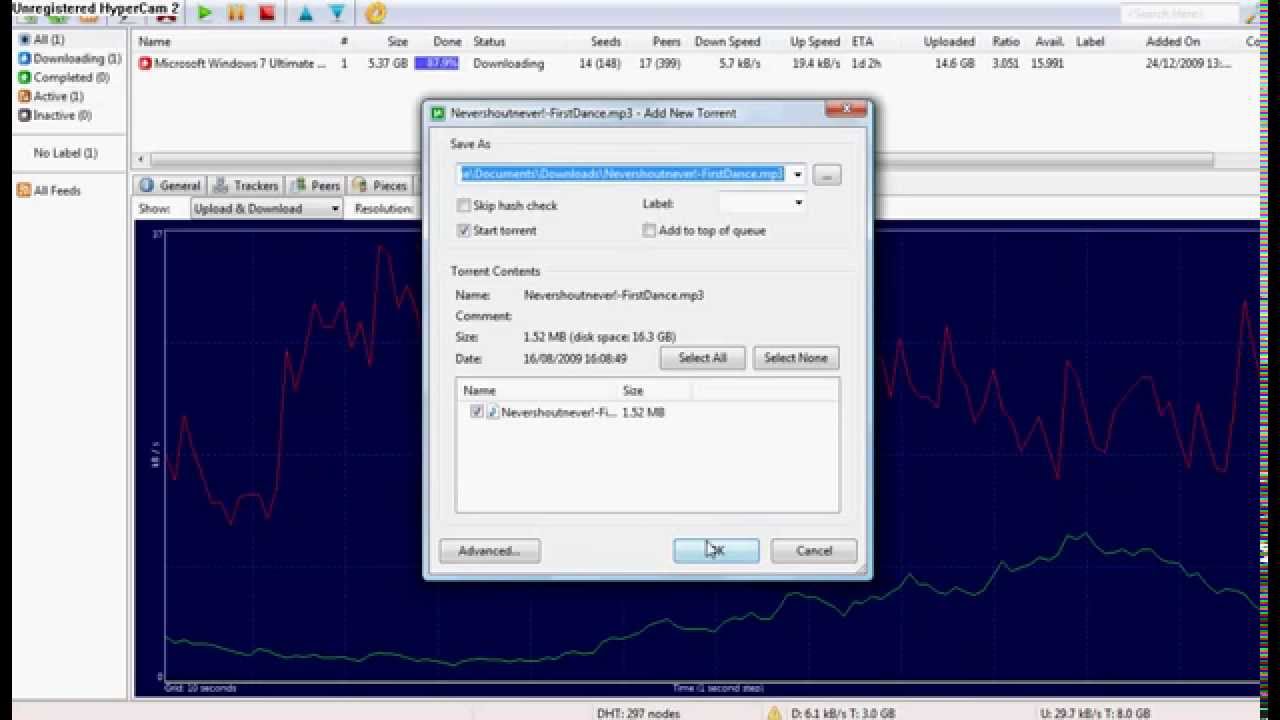Open All Feeds RSS item
The width and height of the screenshot is (1280, 720).
49,190
